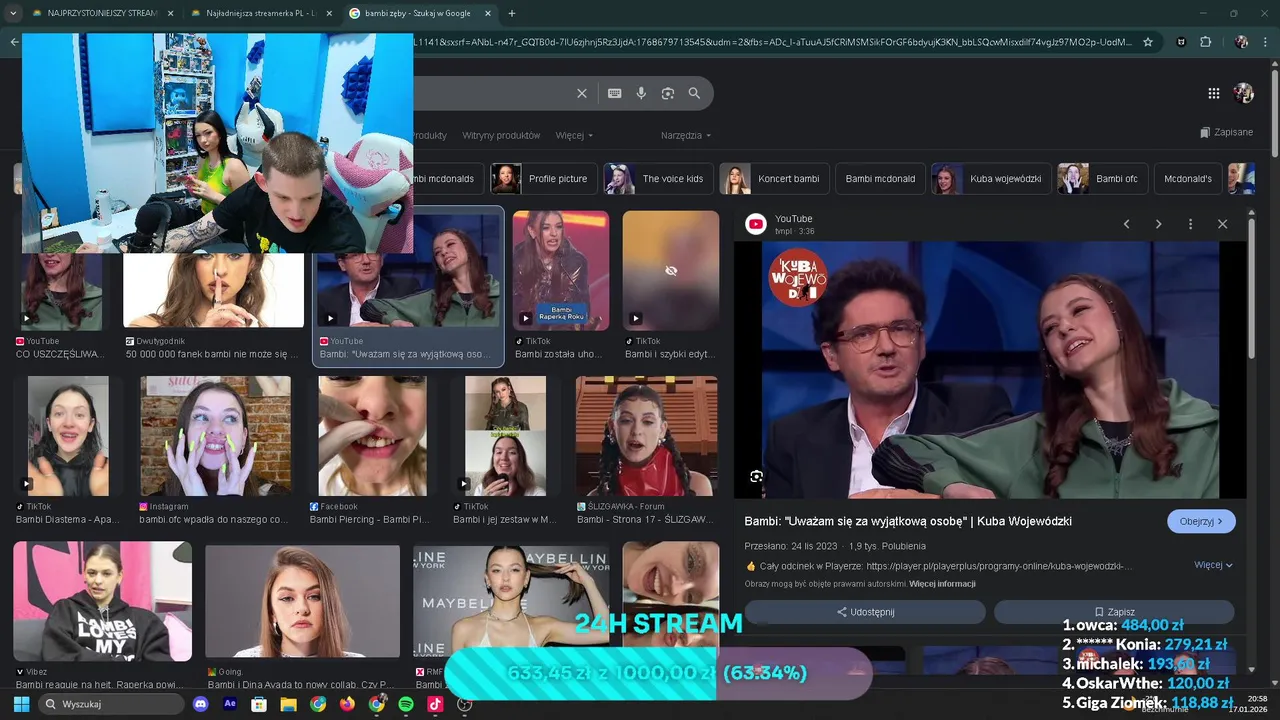Open ŚLIZGAWKA Forum Bambi result
The image size is (1280, 720).
[646, 436]
